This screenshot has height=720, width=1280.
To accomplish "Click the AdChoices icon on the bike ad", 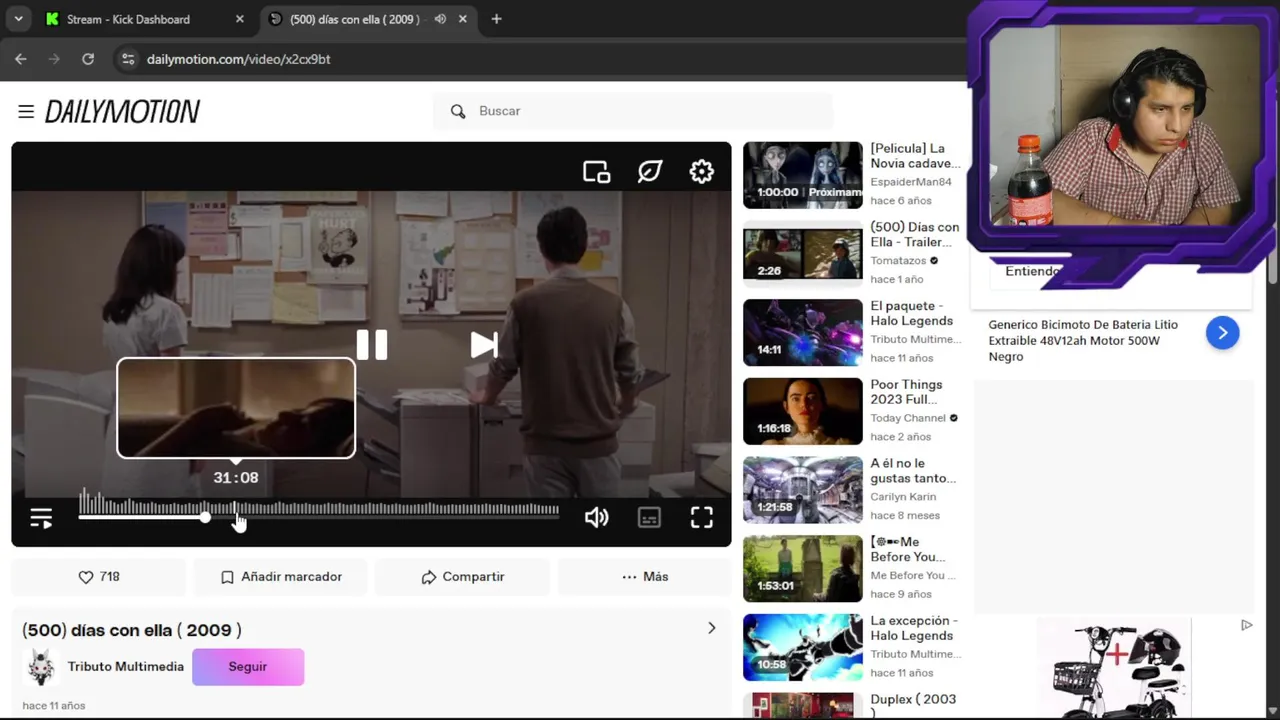I will coord(1246,625).
